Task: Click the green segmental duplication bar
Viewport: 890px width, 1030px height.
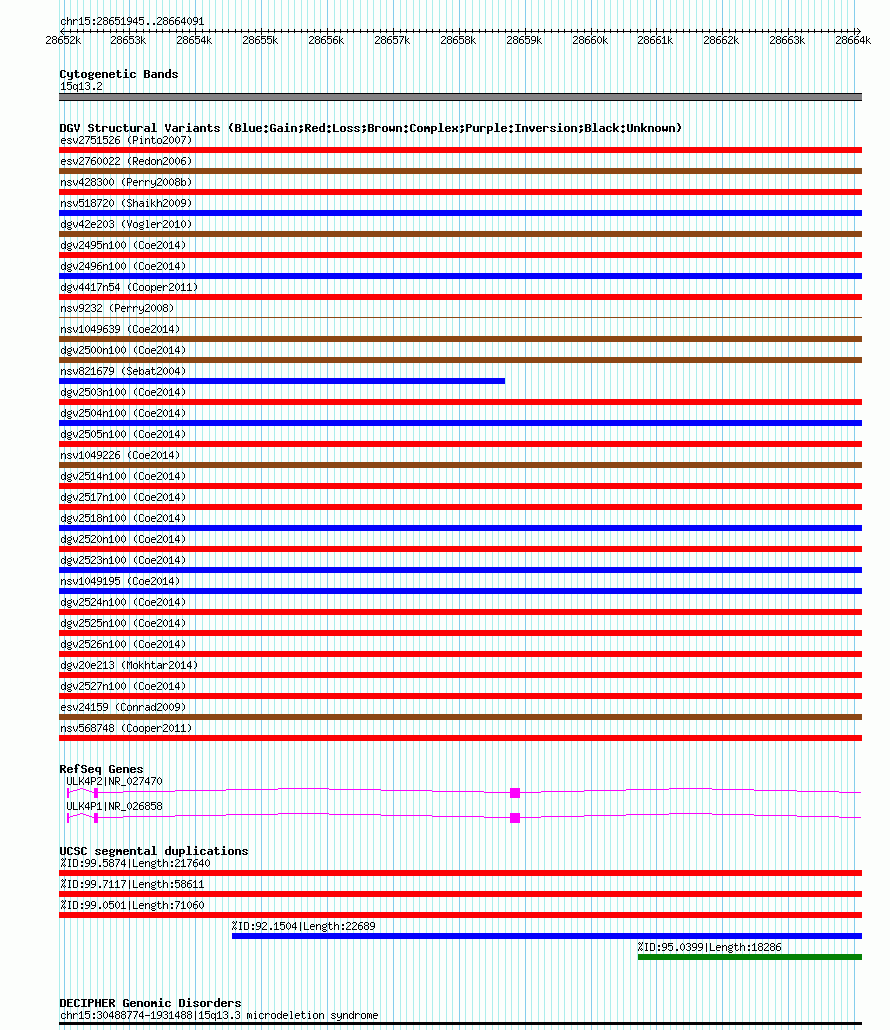Action: pyautogui.click(x=749, y=957)
